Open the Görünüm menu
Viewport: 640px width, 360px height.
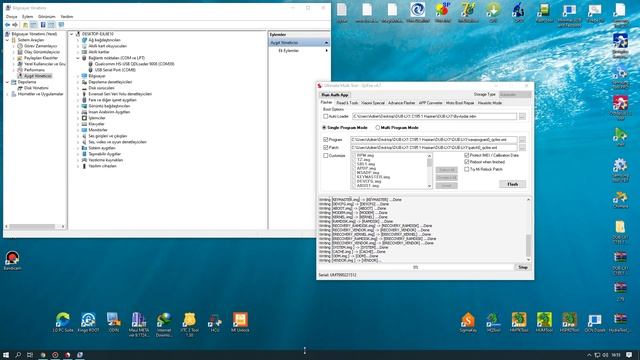tap(47, 17)
